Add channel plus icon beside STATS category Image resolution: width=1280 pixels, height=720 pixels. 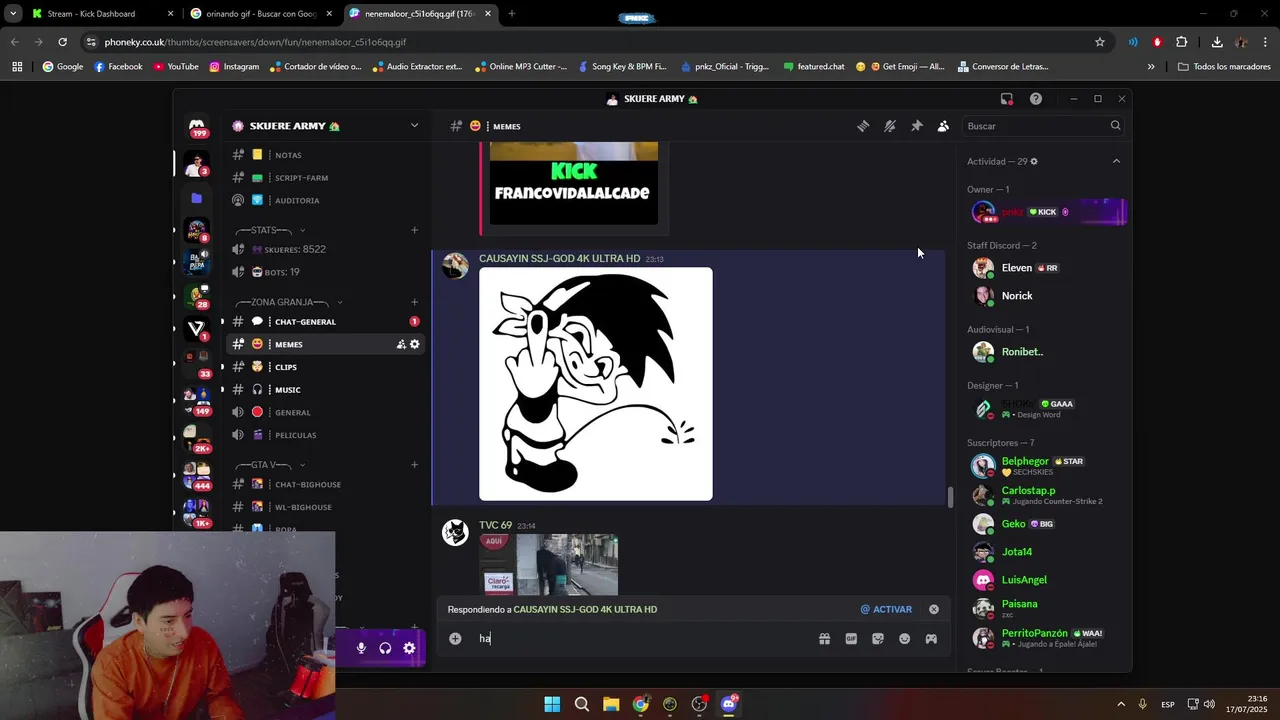coord(414,230)
